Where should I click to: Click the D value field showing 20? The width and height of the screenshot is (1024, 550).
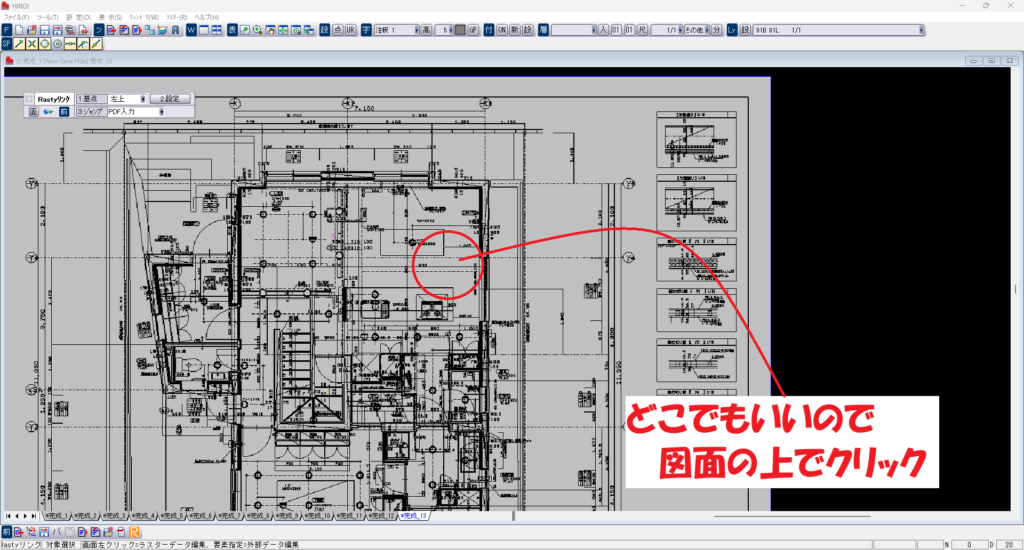(1008, 544)
